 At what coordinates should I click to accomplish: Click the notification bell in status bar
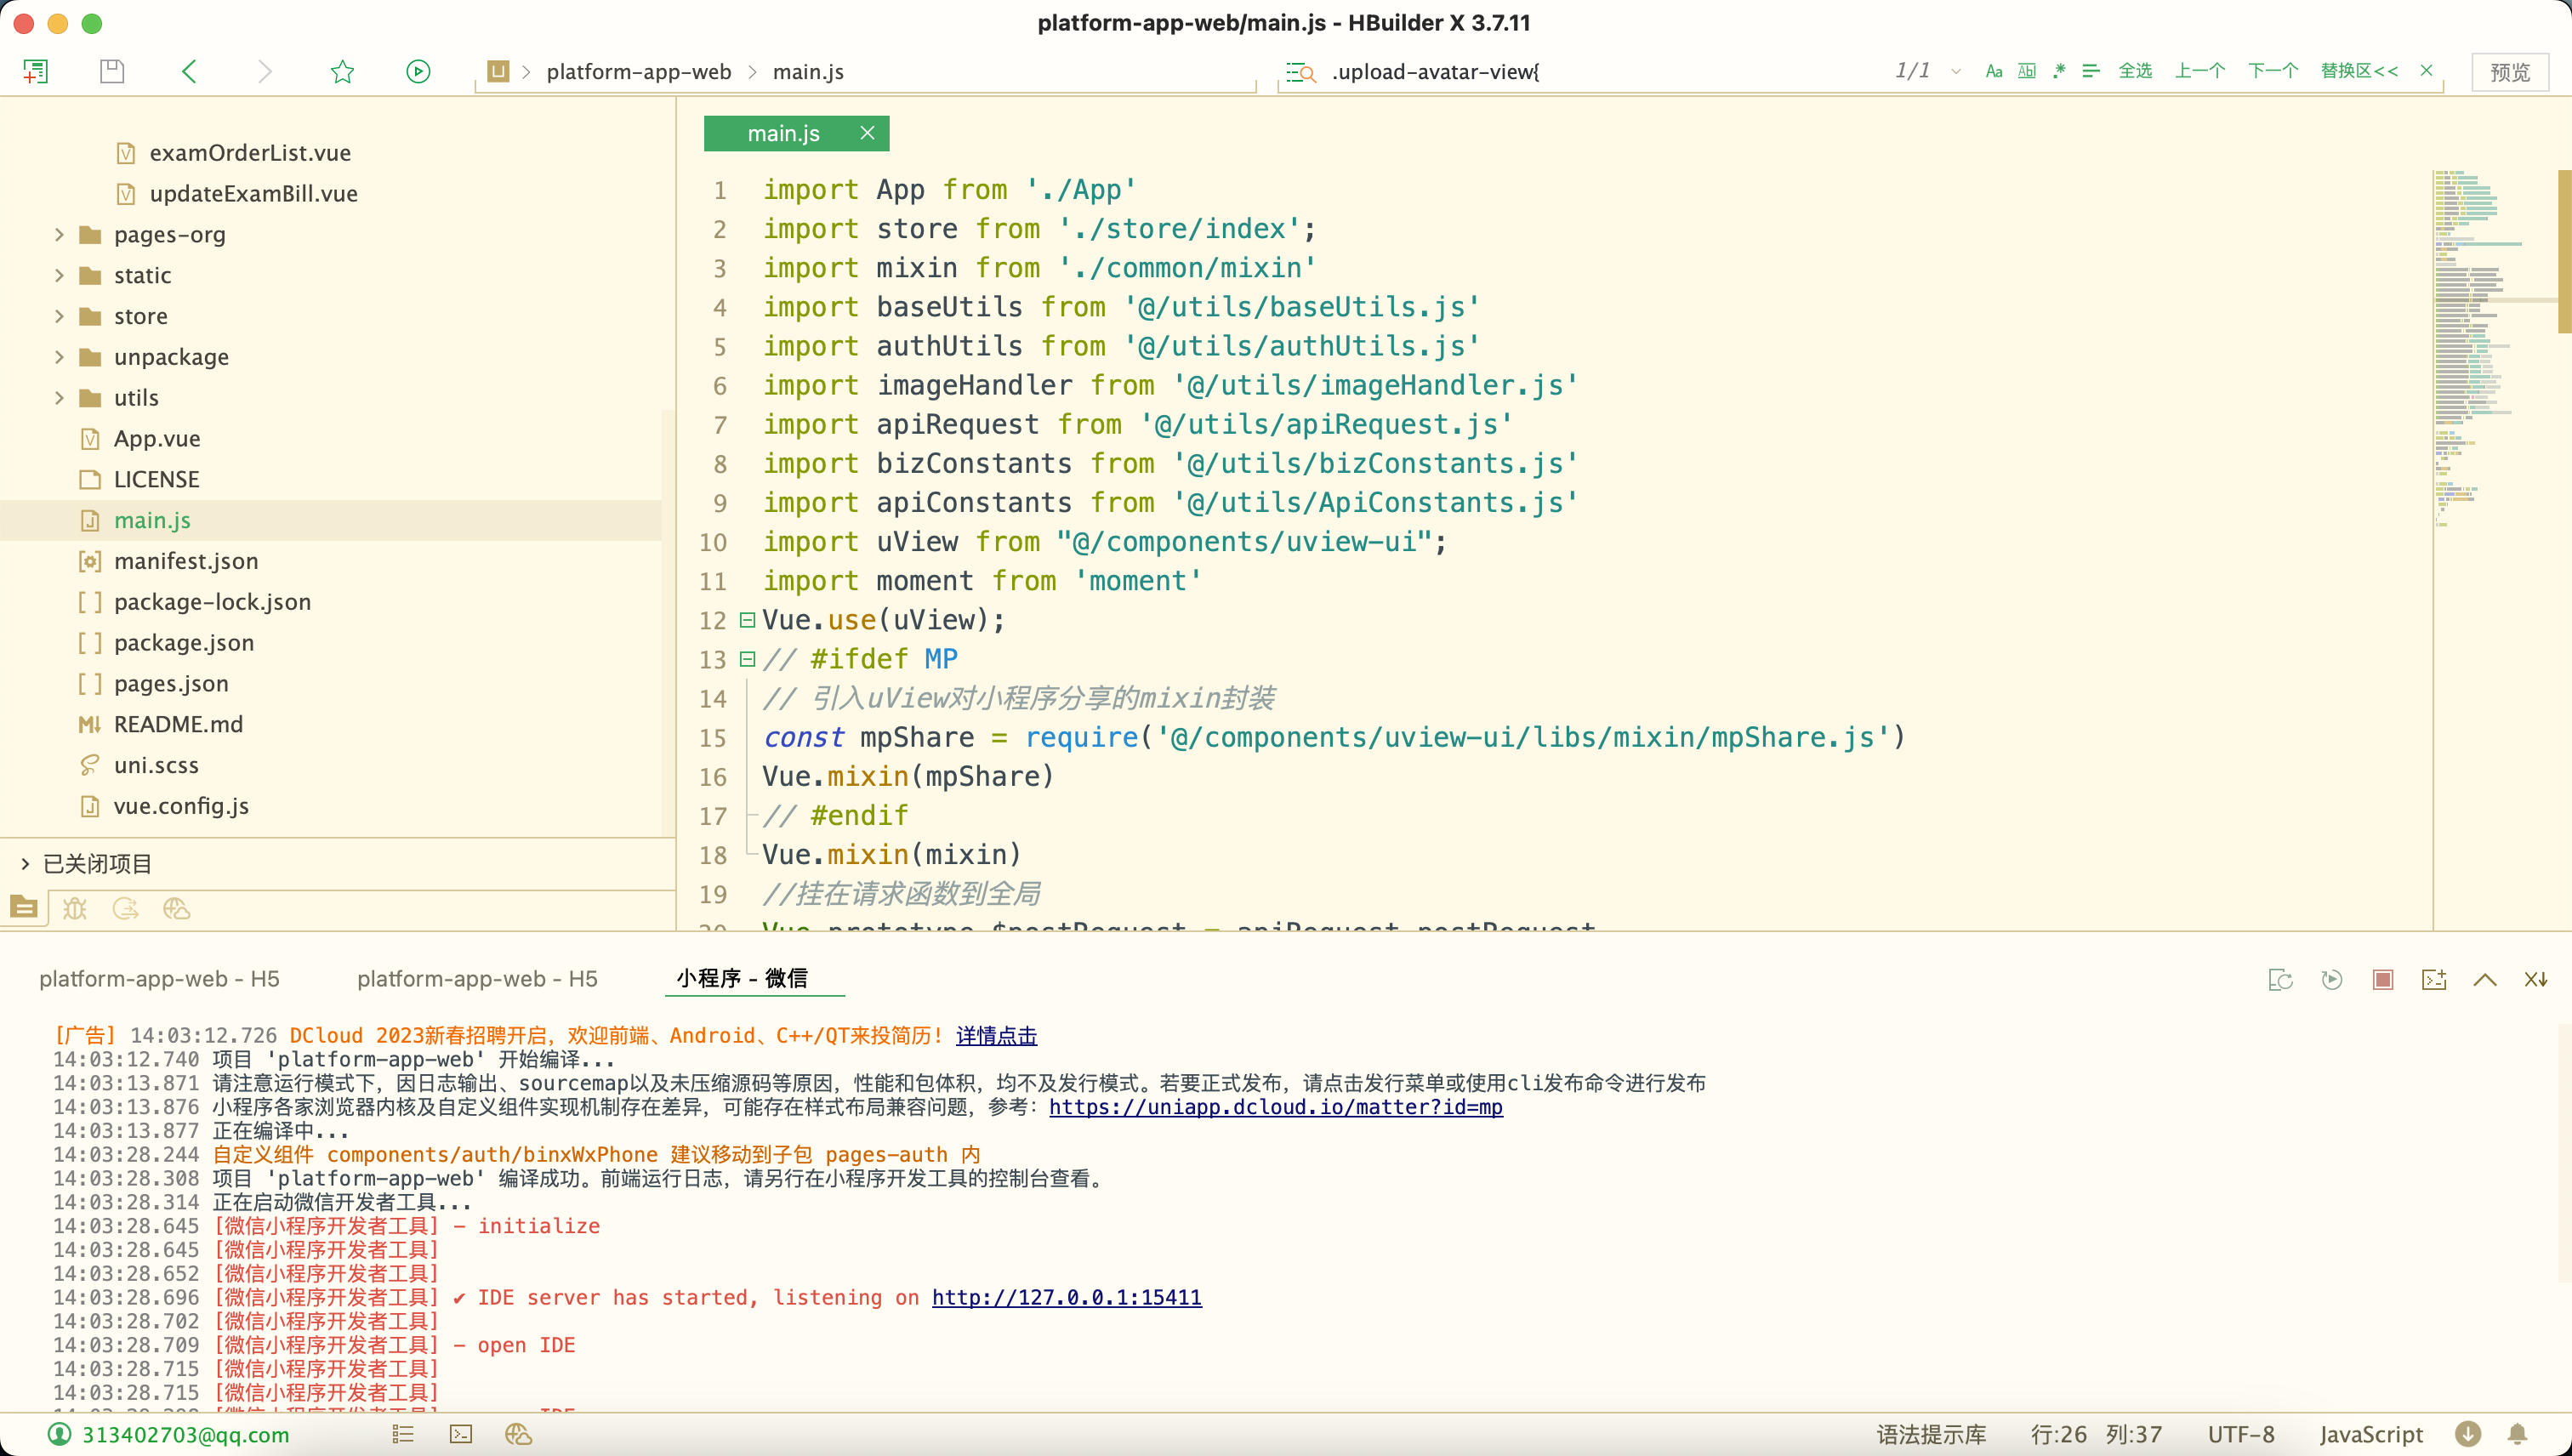click(x=2517, y=1434)
